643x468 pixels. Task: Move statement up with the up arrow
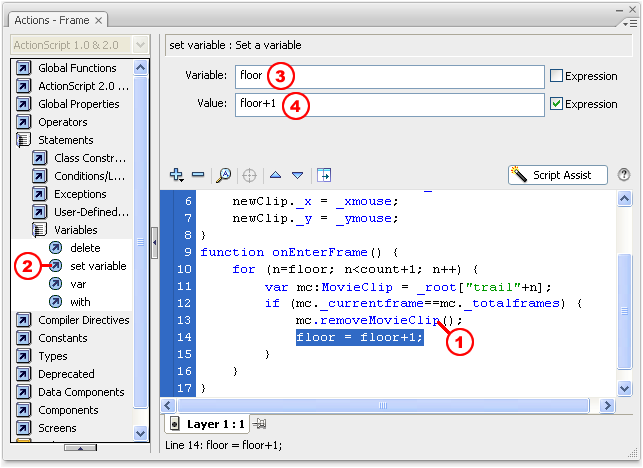click(x=276, y=175)
